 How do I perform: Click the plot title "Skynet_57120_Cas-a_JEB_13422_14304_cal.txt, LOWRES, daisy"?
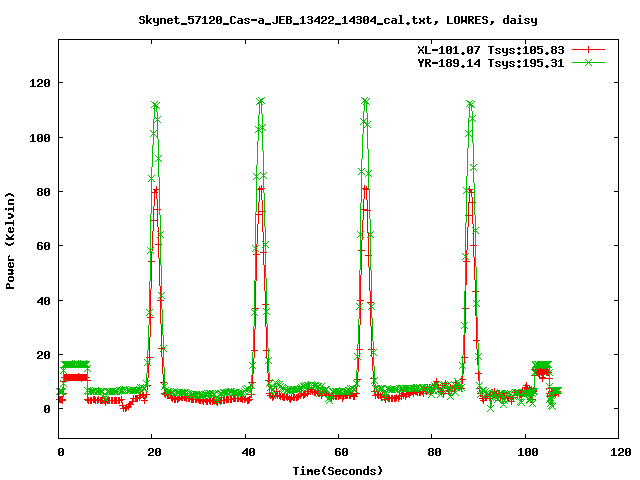coord(338,20)
